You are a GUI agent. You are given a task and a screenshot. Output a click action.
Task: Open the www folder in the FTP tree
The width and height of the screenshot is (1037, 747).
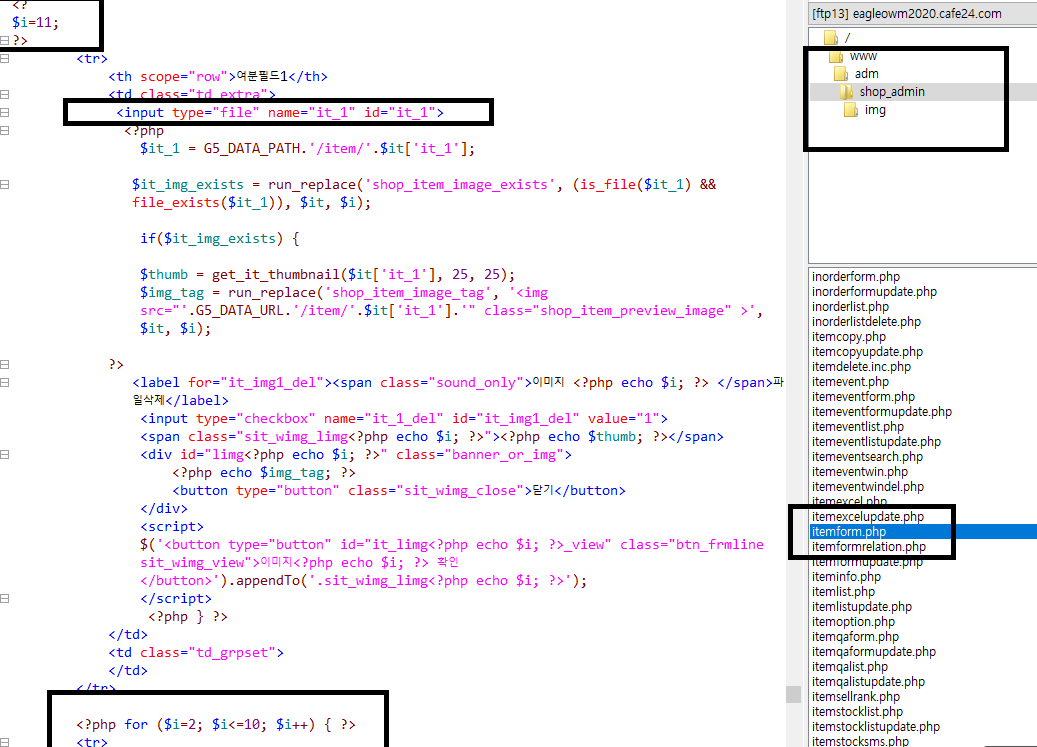pos(863,56)
